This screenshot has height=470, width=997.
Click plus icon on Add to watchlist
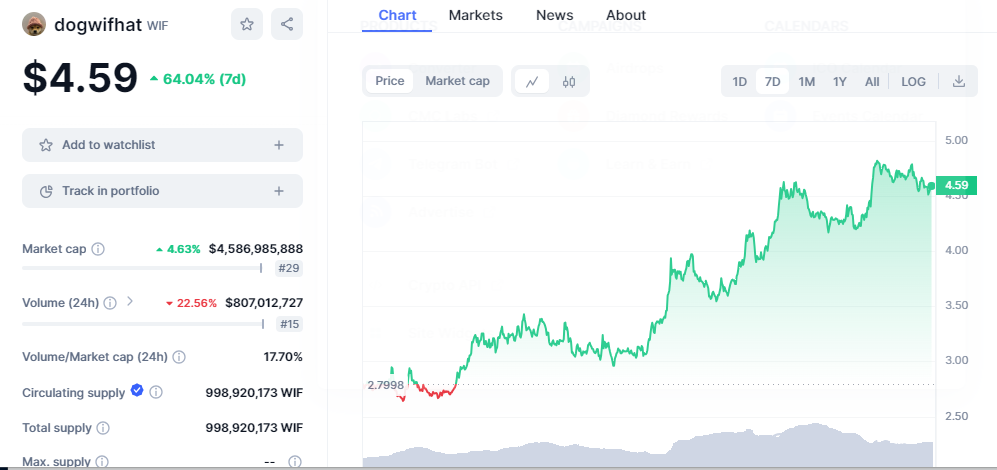278,145
